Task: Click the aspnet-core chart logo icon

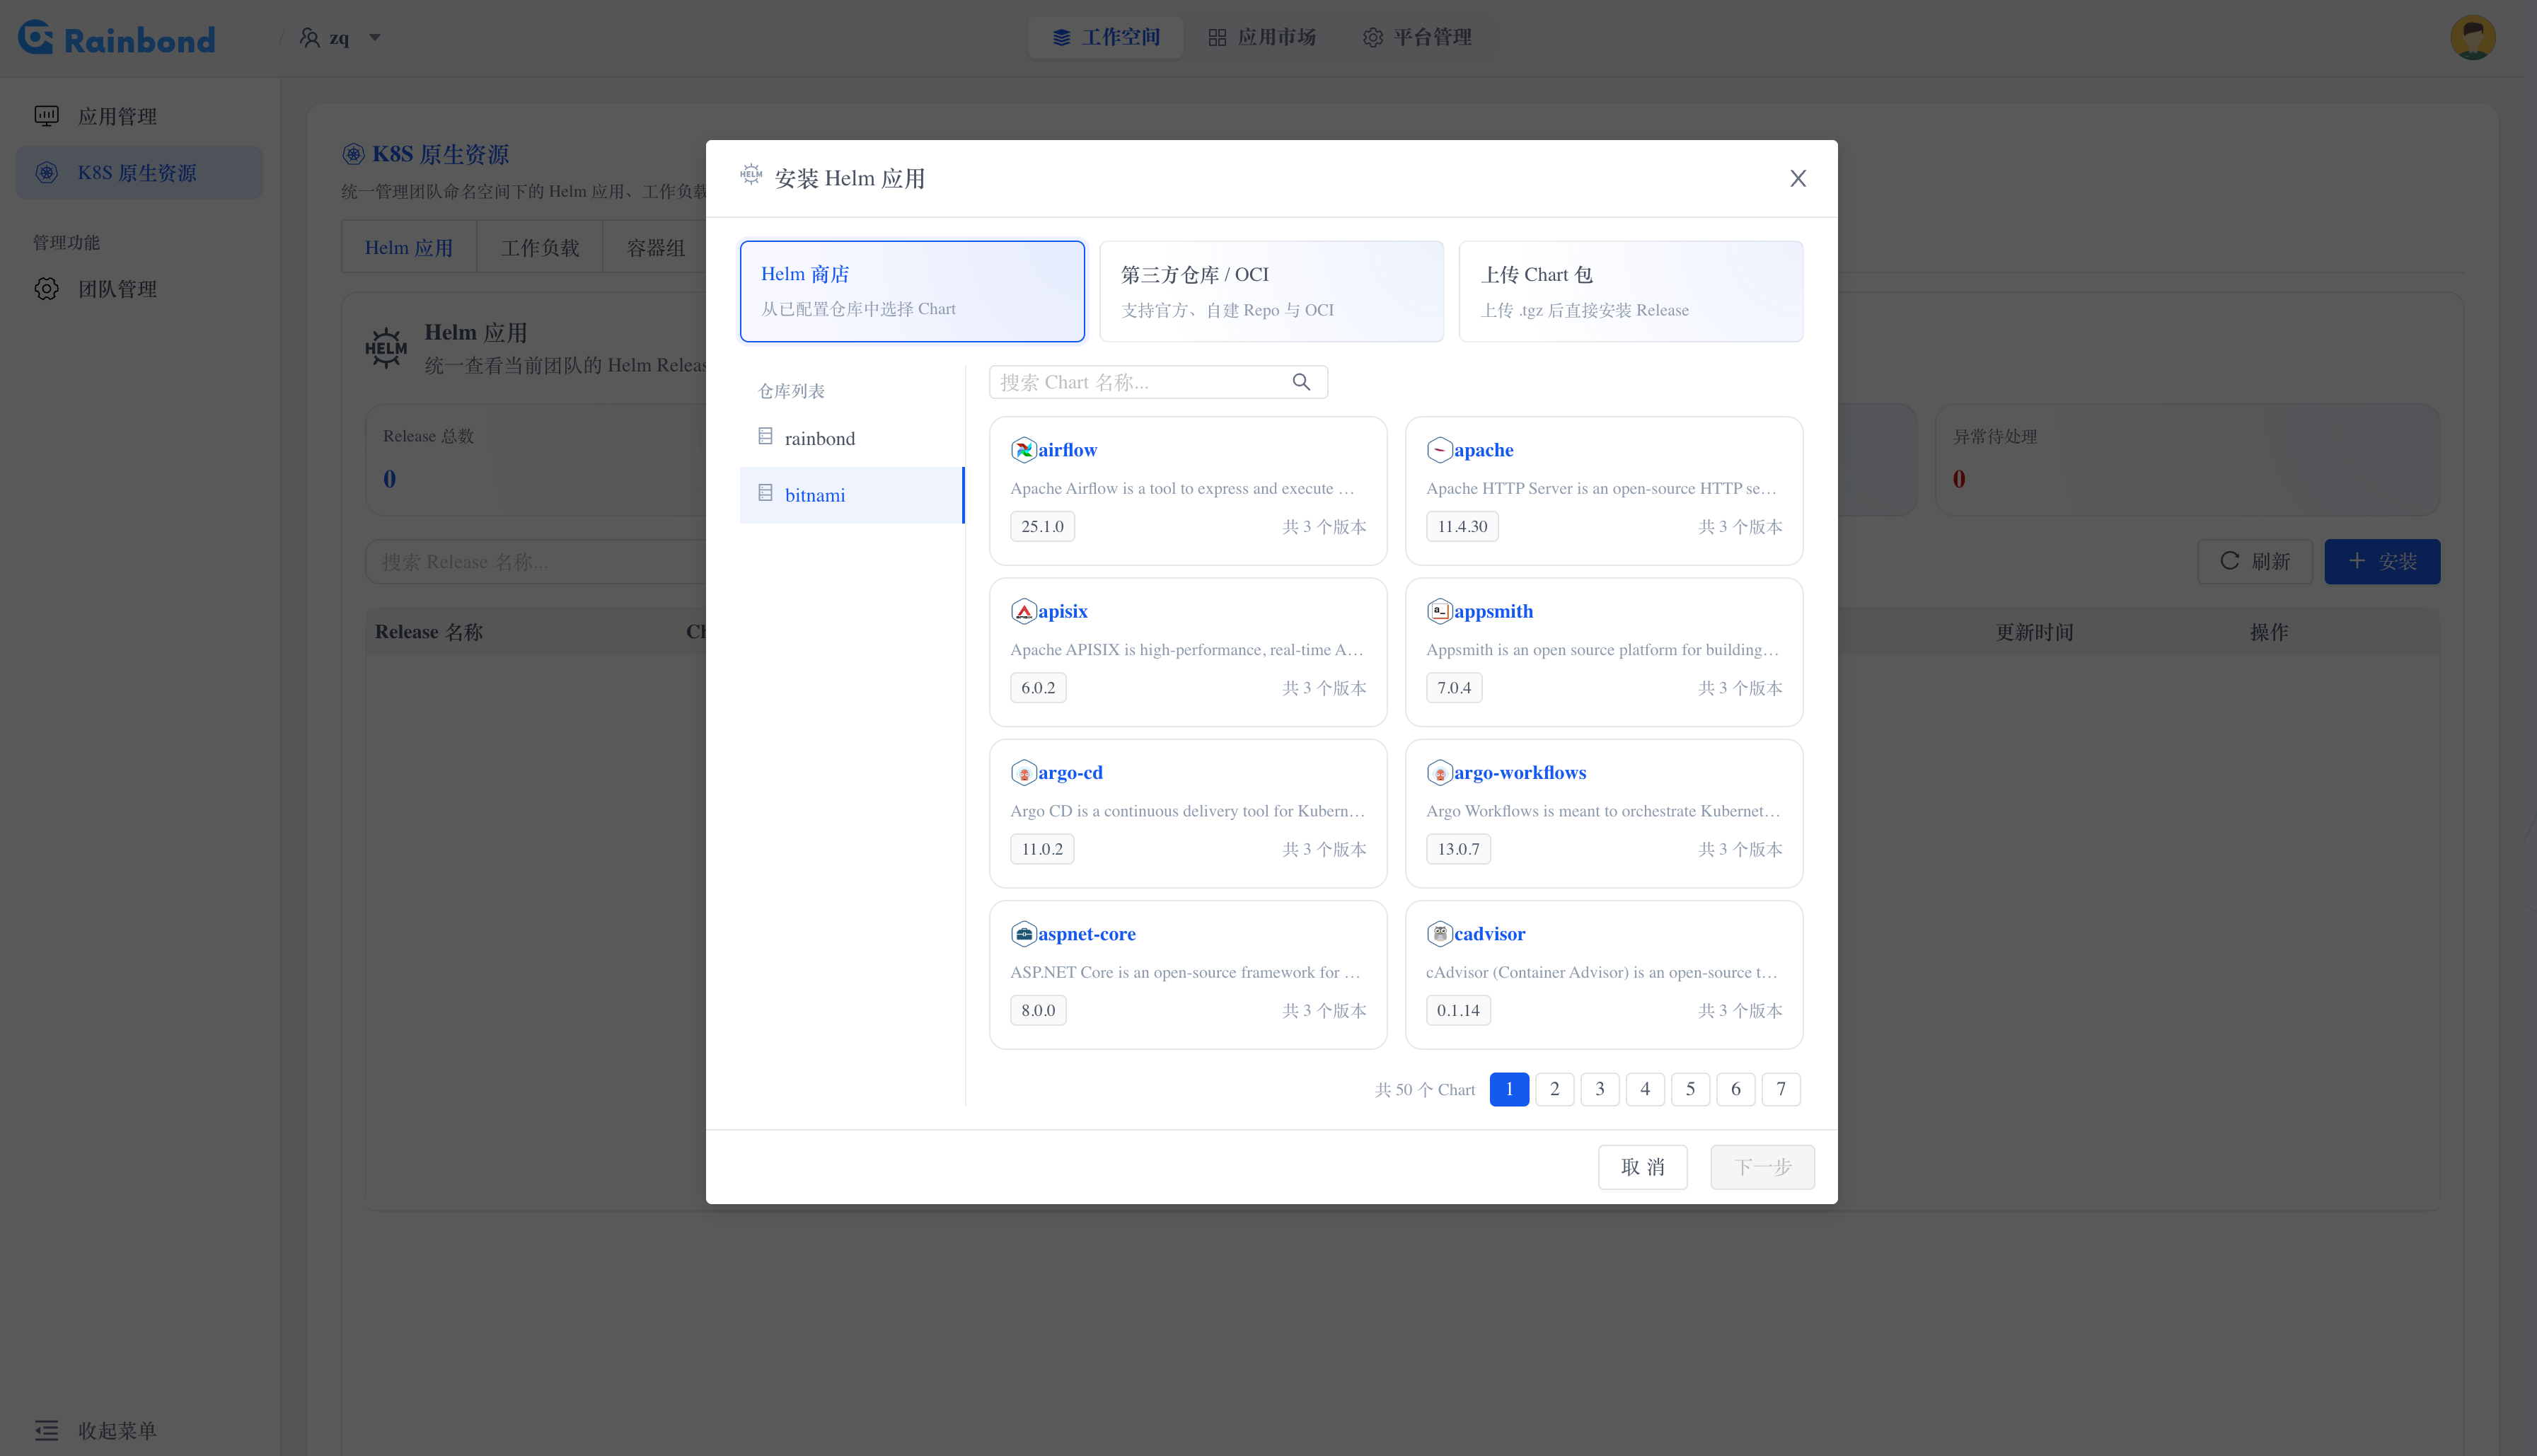Action: pos(1023,934)
